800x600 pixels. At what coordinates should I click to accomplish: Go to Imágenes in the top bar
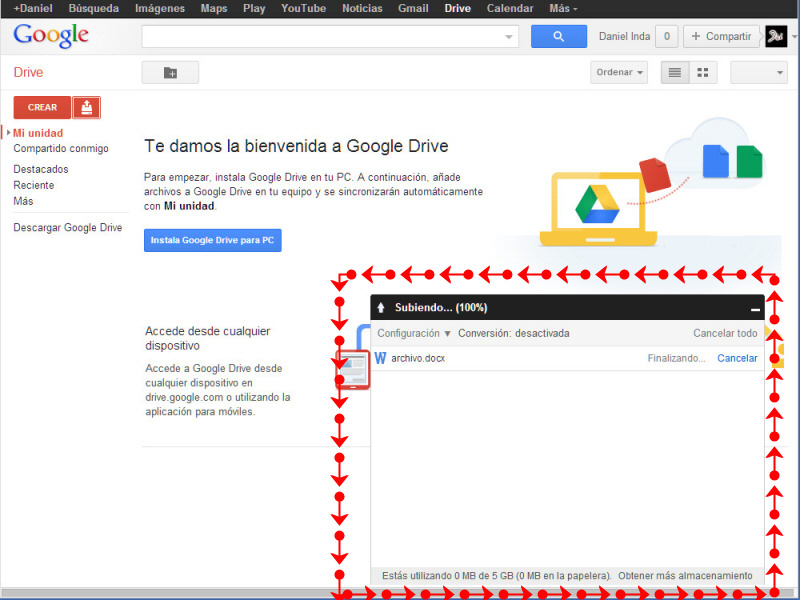pyautogui.click(x=160, y=9)
